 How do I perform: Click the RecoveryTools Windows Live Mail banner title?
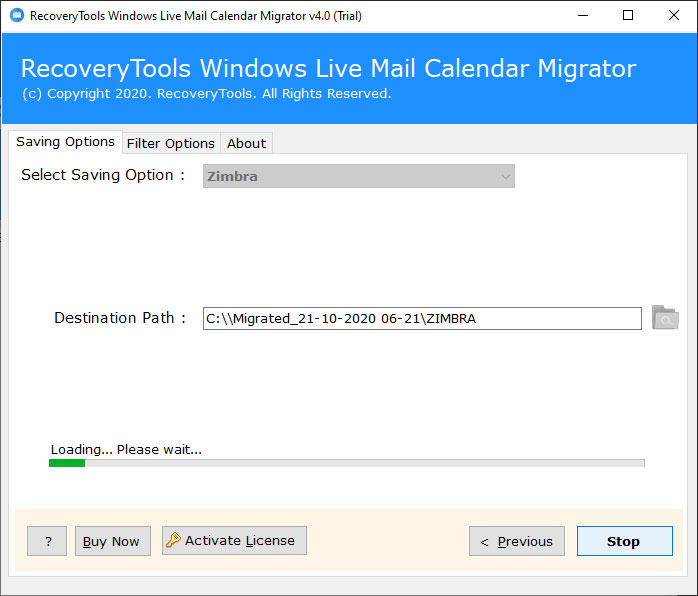point(329,69)
